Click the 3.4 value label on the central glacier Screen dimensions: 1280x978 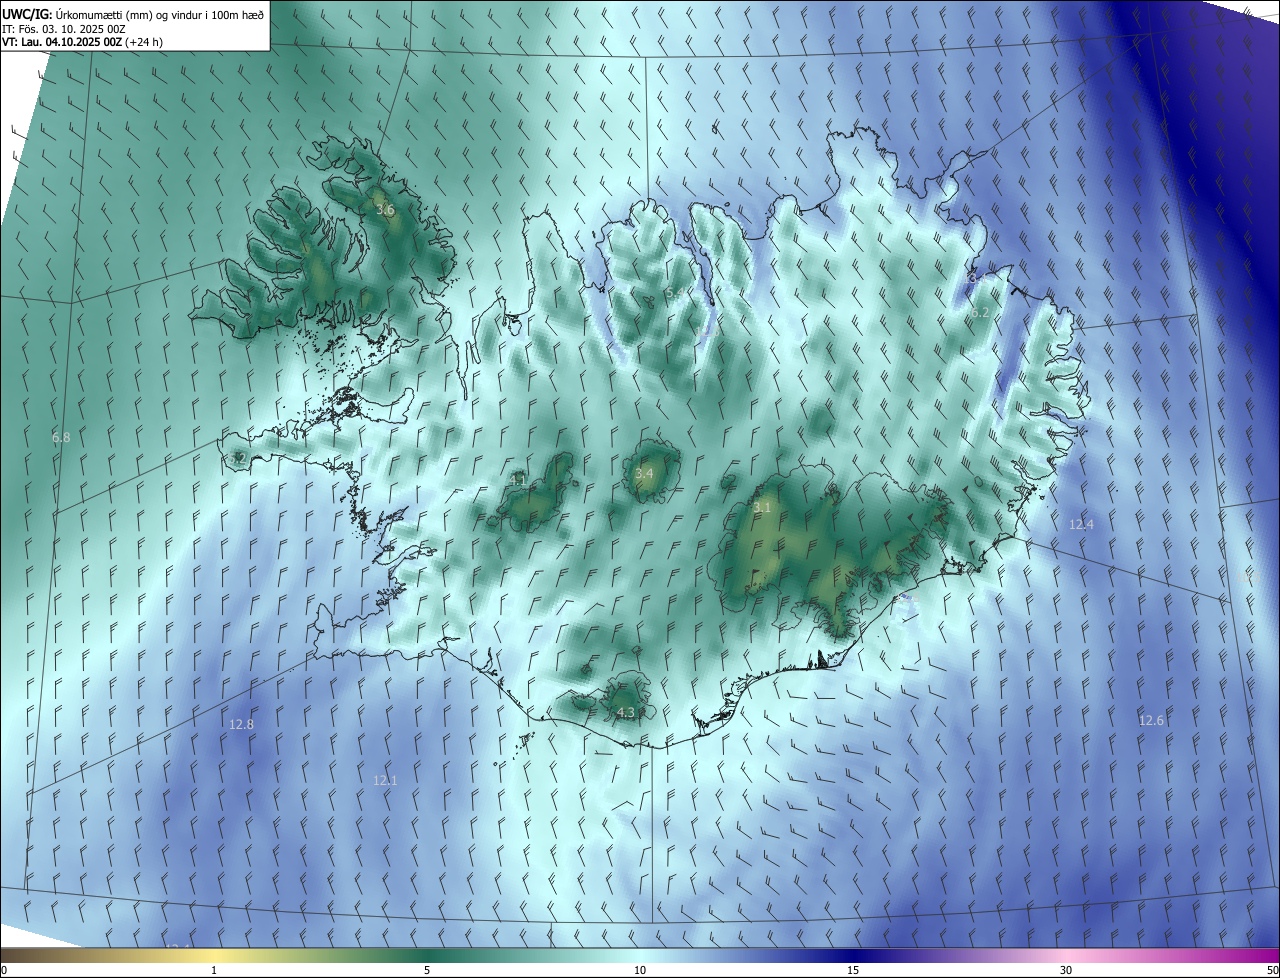tap(644, 473)
